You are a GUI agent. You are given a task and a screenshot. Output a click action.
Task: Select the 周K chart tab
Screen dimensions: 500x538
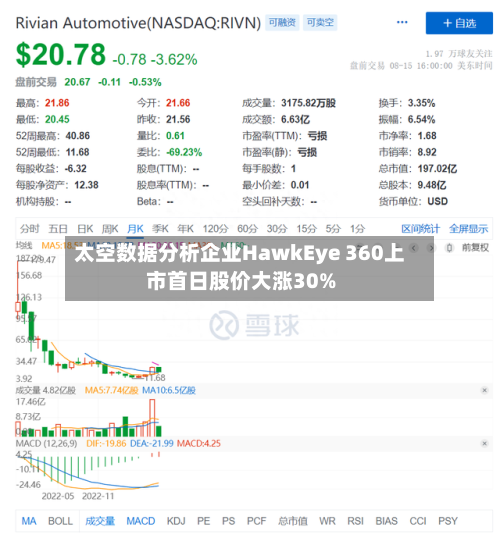pos(110,229)
